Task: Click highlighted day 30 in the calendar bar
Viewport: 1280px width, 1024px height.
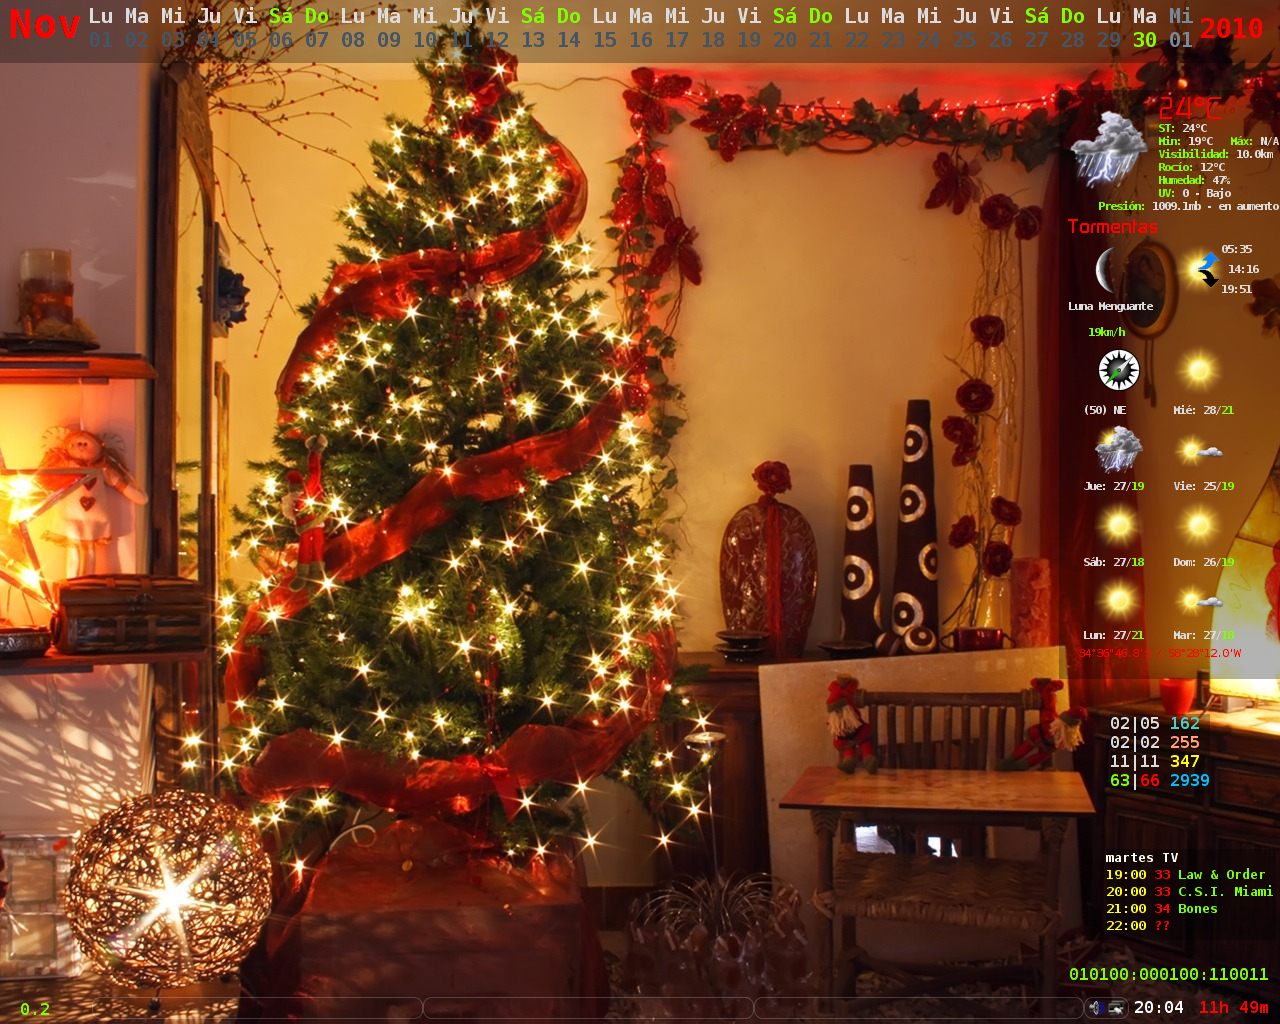Action: [1145, 40]
